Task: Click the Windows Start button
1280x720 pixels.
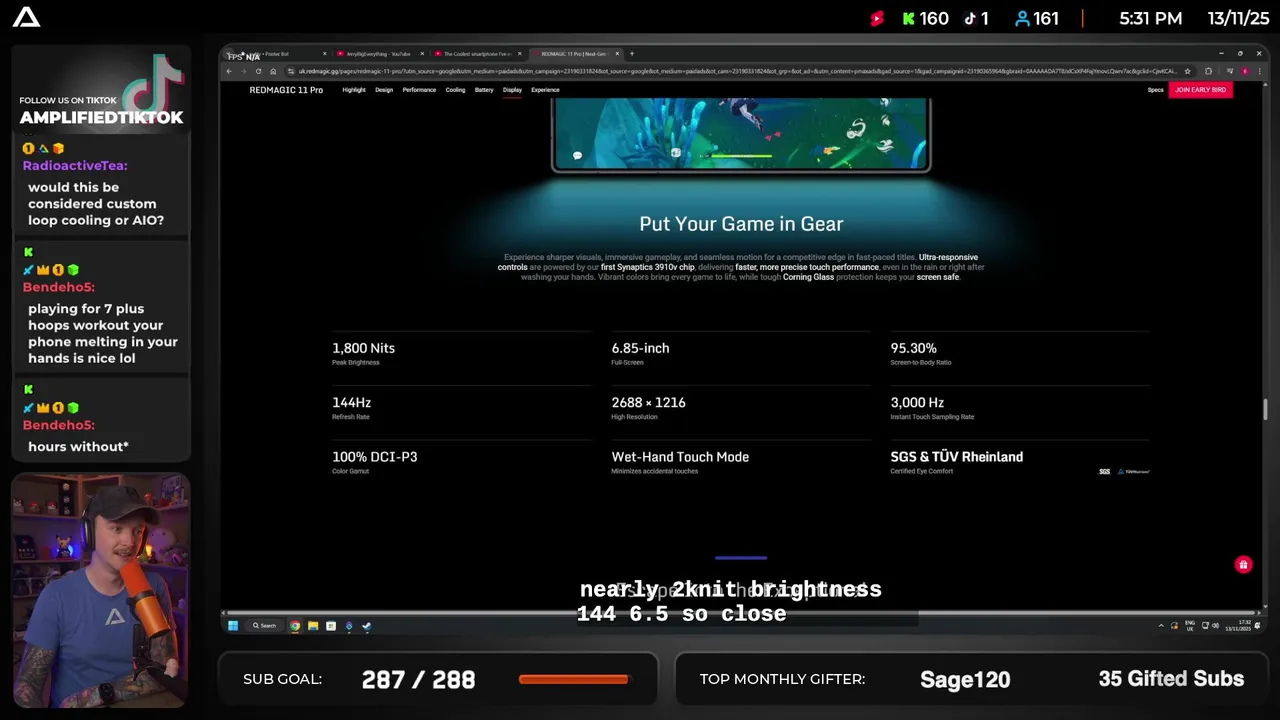Action: tap(233, 626)
